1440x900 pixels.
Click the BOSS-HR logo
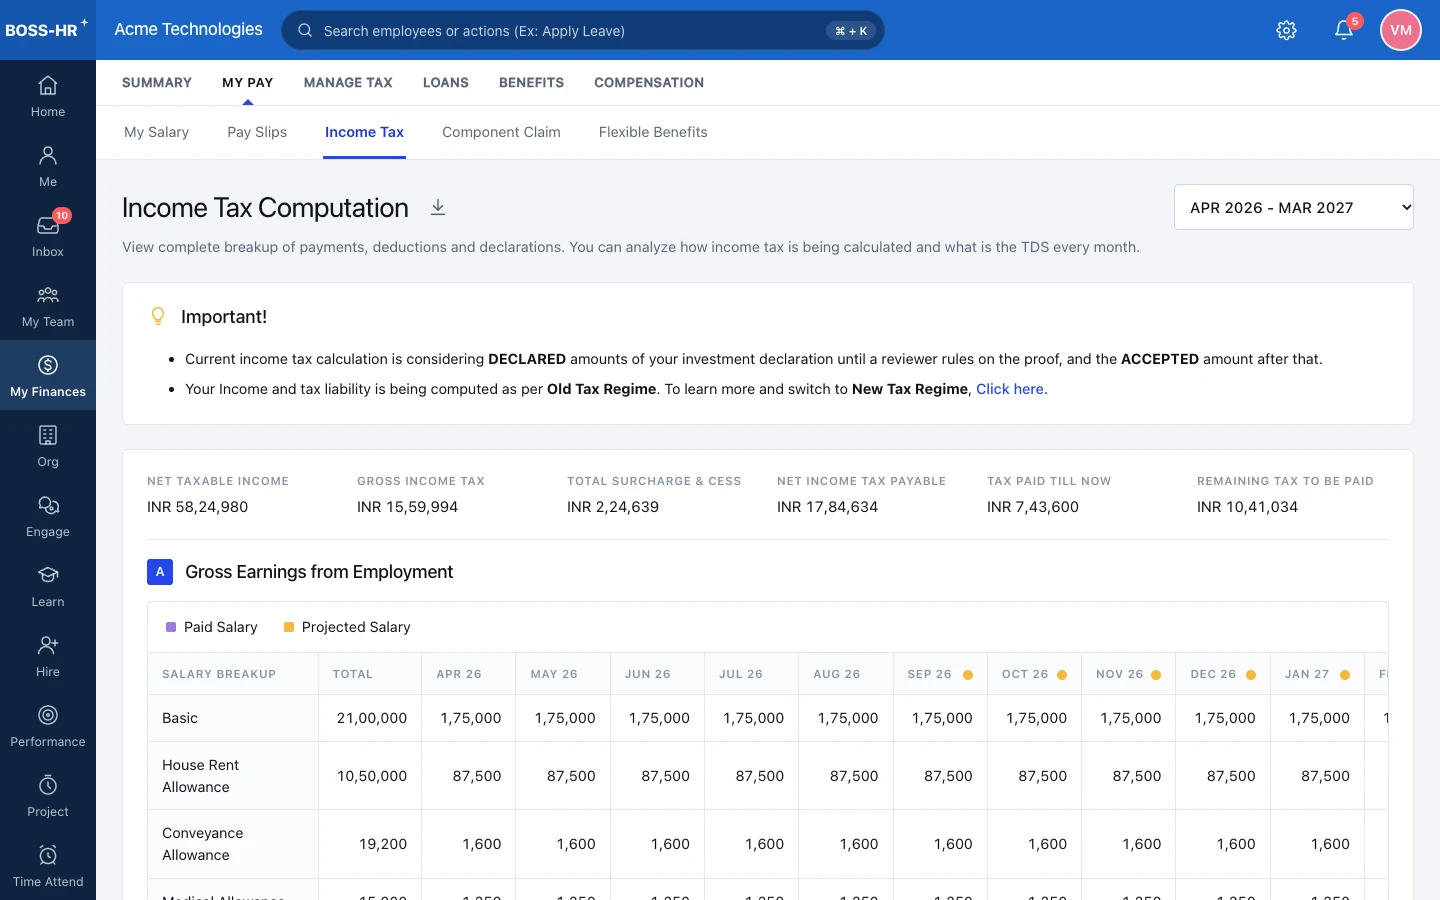coord(45,29)
